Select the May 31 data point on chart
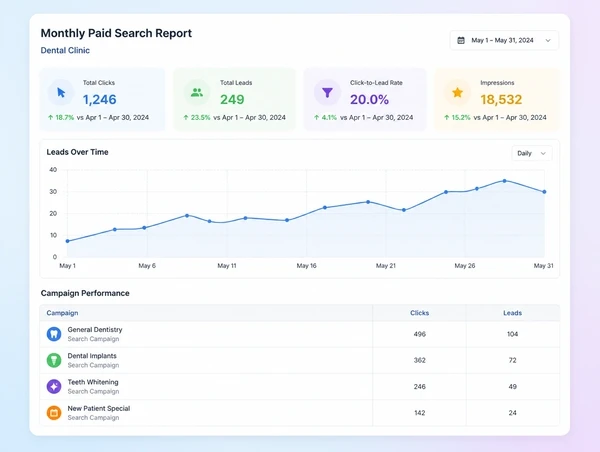 (x=544, y=192)
